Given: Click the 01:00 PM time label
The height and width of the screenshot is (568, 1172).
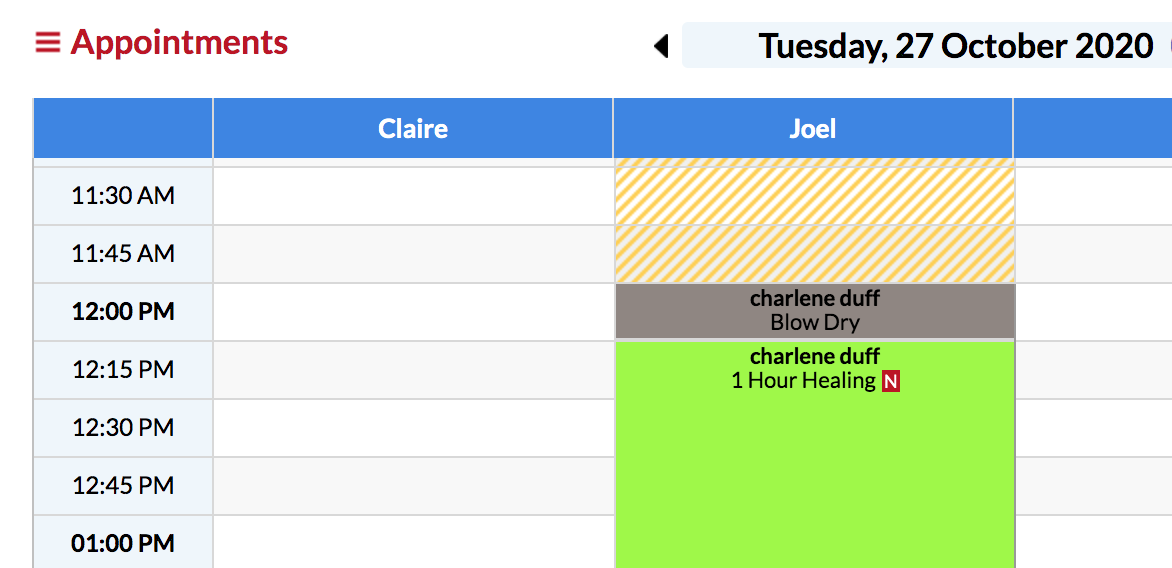Looking at the screenshot, I should tap(123, 543).
